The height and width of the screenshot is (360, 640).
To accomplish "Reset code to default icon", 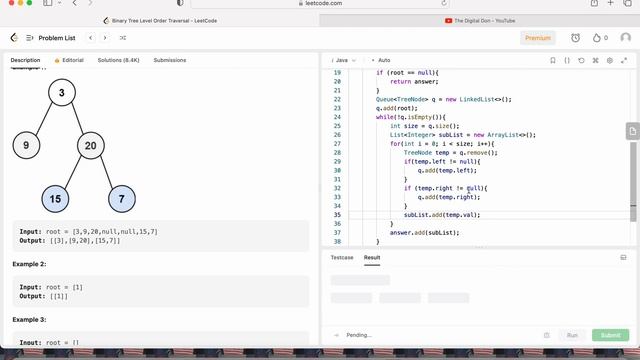I will [581, 60].
